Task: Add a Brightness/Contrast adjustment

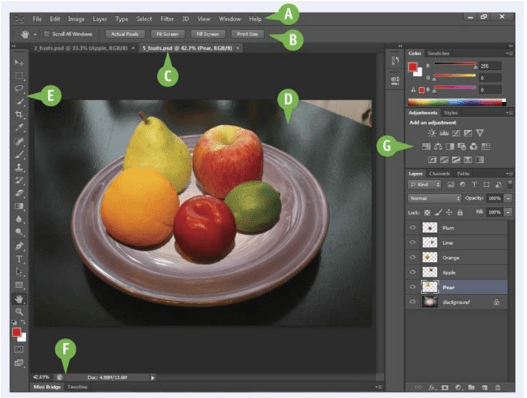Action: coord(432,133)
